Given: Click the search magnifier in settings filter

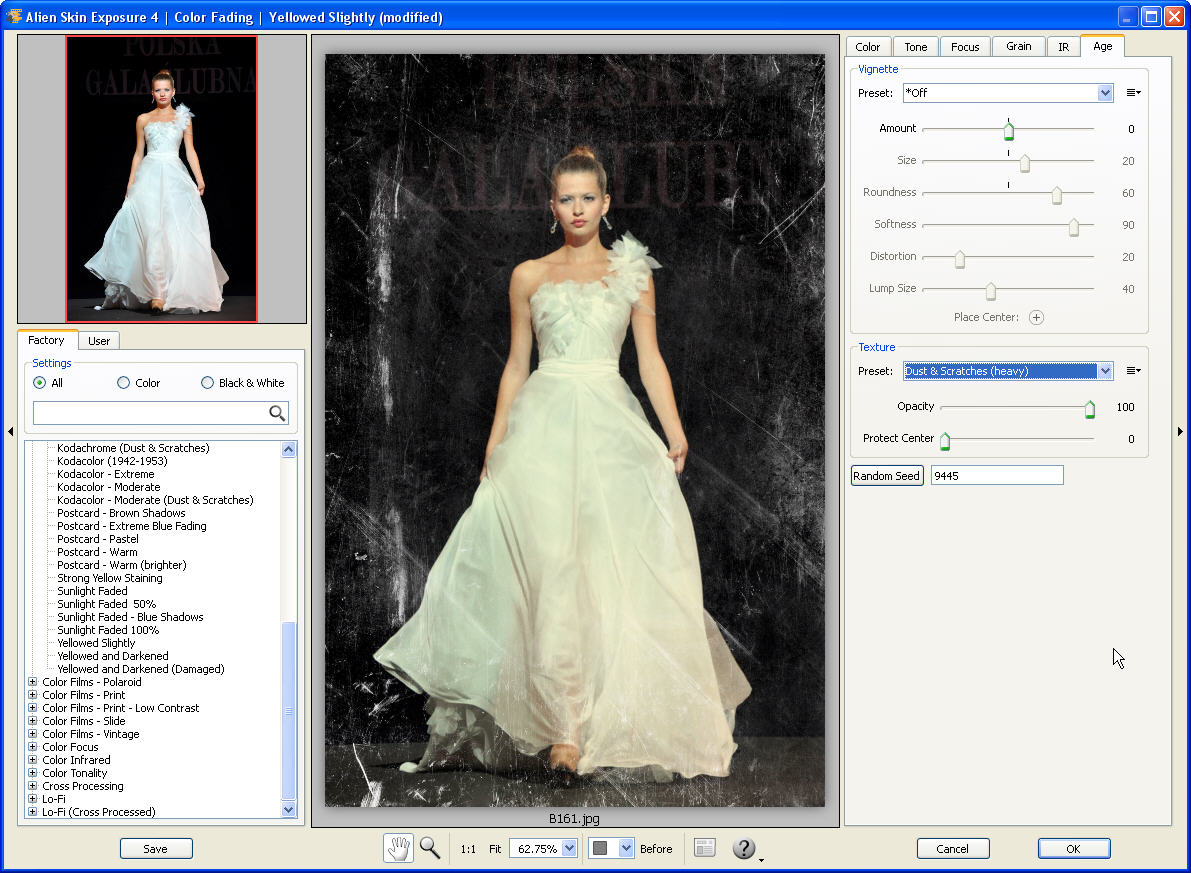Looking at the screenshot, I should pyautogui.click(x=277, y=413).
